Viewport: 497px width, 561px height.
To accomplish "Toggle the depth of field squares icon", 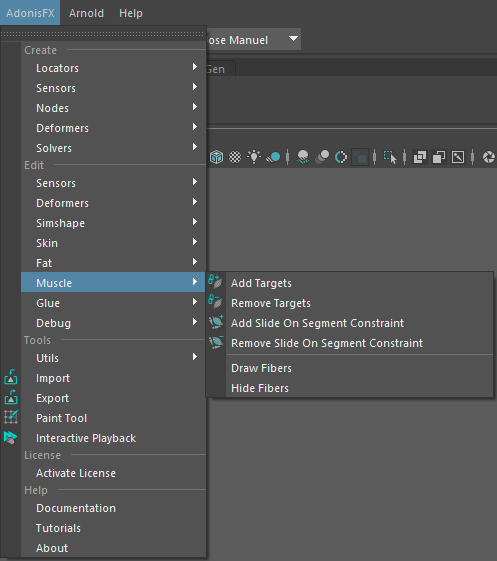I will [x=360, y=157].
